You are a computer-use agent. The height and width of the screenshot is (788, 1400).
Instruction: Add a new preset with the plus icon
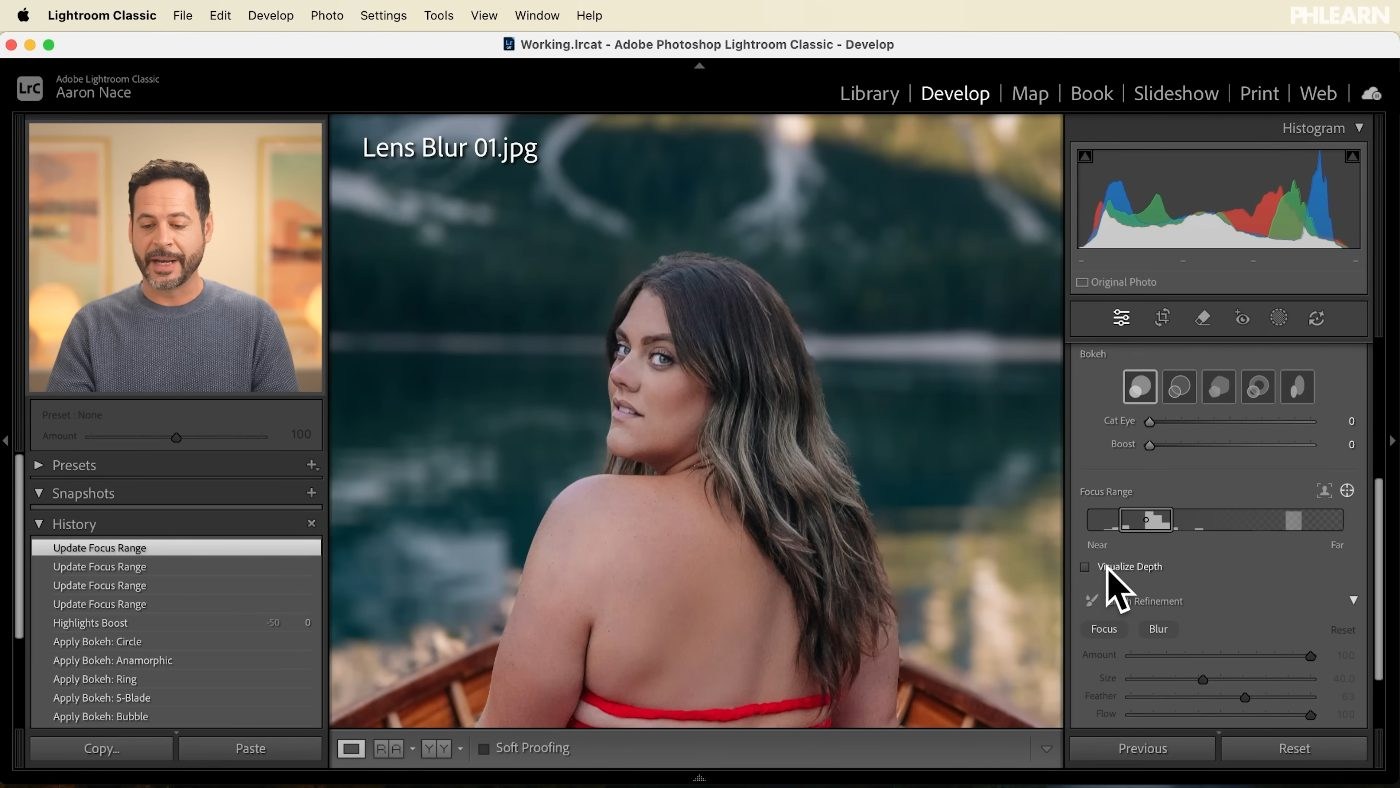click(x=312, y=465)
